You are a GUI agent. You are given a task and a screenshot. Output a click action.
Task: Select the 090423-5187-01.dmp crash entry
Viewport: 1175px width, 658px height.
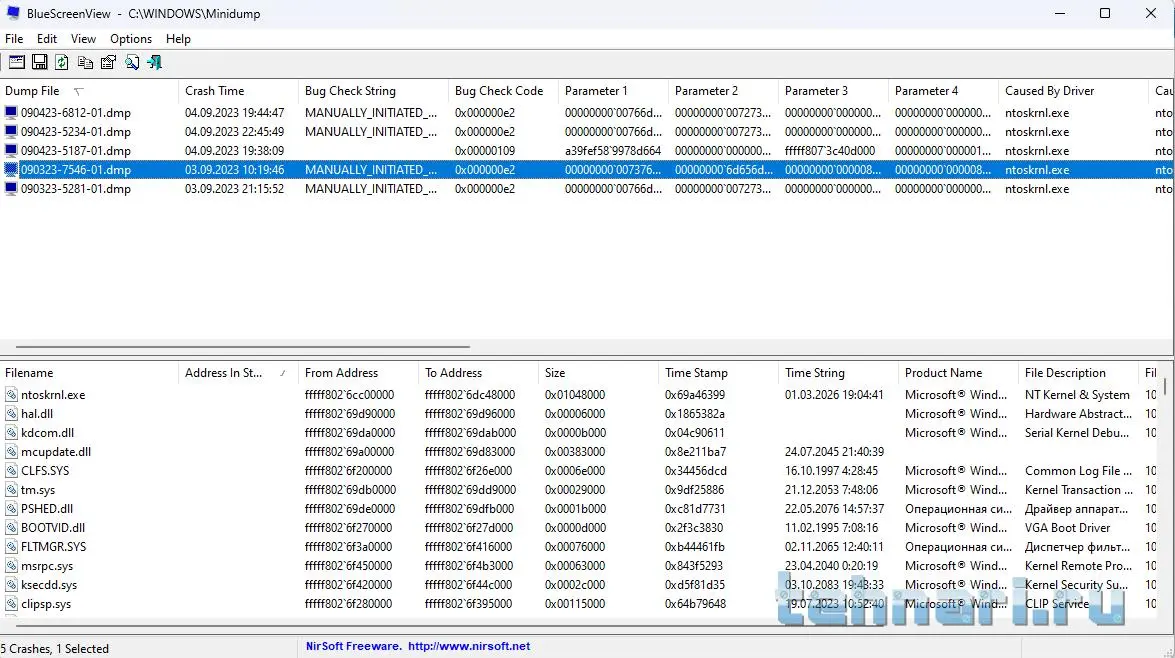[x=76, y=151]
